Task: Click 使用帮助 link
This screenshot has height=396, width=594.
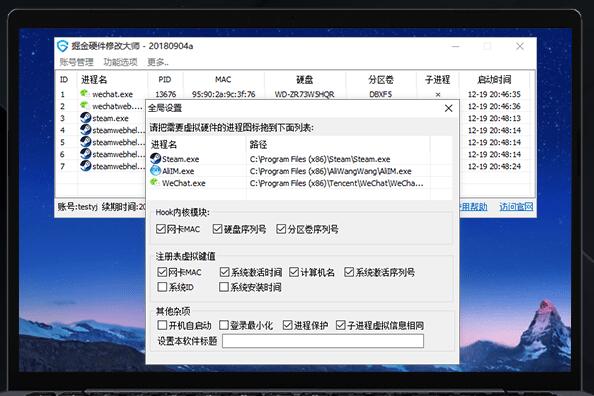Action: pos(473,207)
